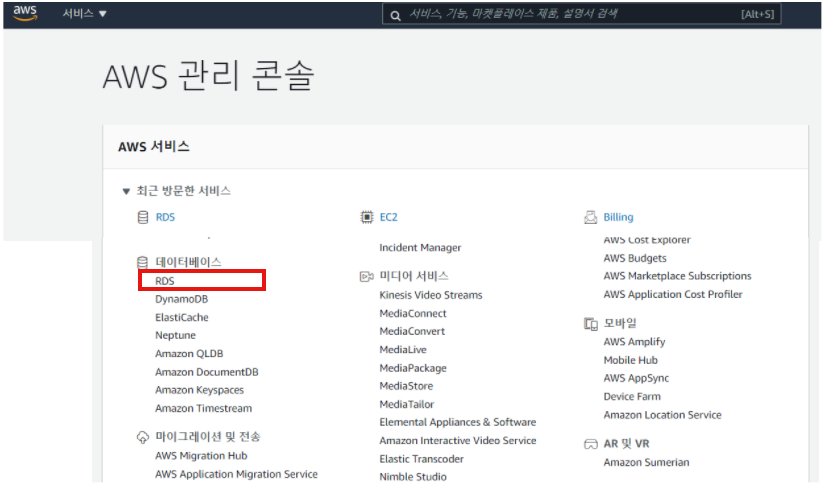Viewport: 834px width, 499px height.
Task: Open MediaConvert service
Action: (x=412, y=331)
